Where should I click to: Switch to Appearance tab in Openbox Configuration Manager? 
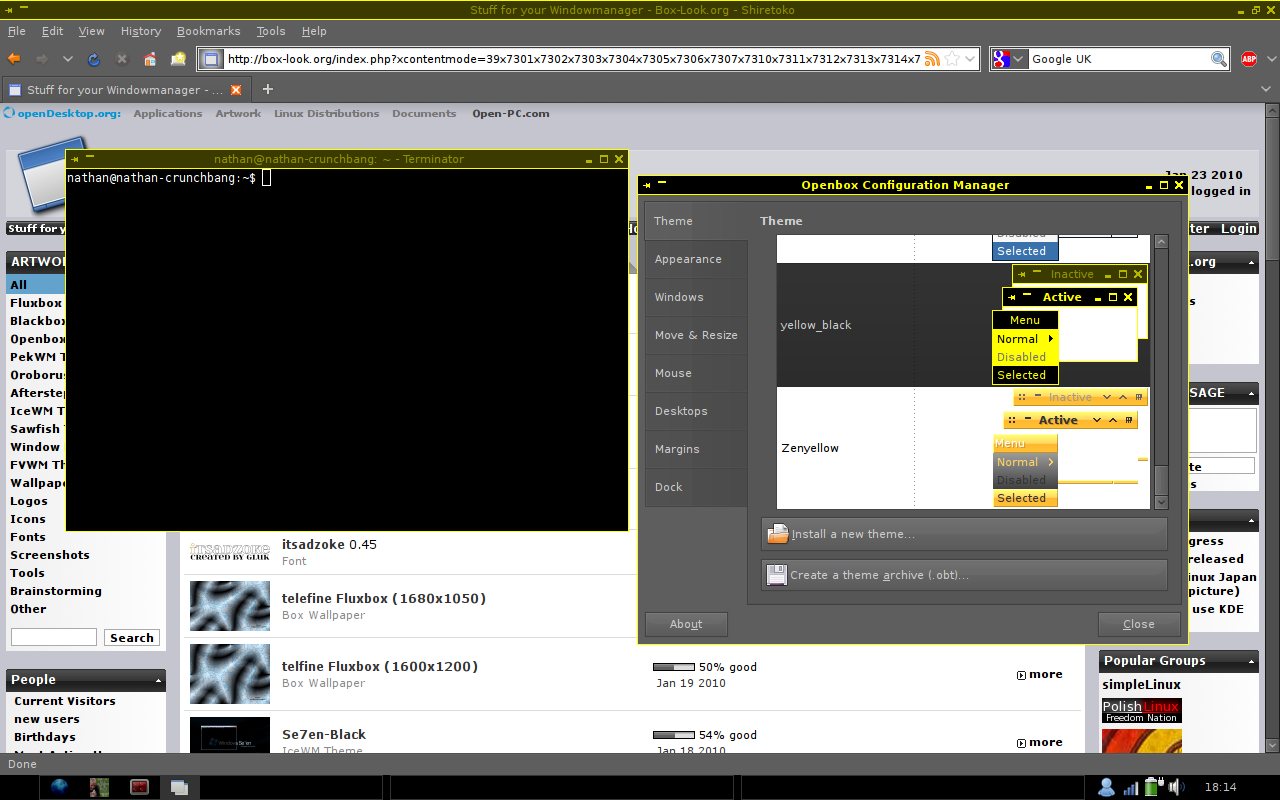696,259
